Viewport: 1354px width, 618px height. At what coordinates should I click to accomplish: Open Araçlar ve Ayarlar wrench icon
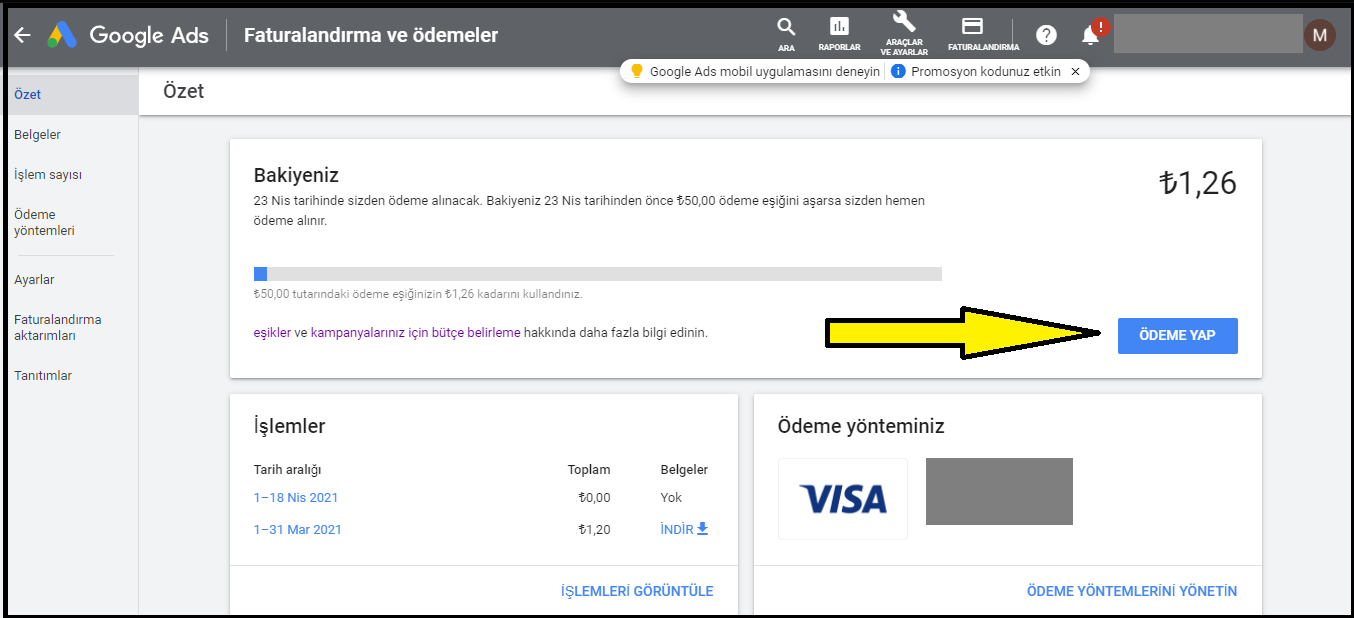[x=903, y=23]
